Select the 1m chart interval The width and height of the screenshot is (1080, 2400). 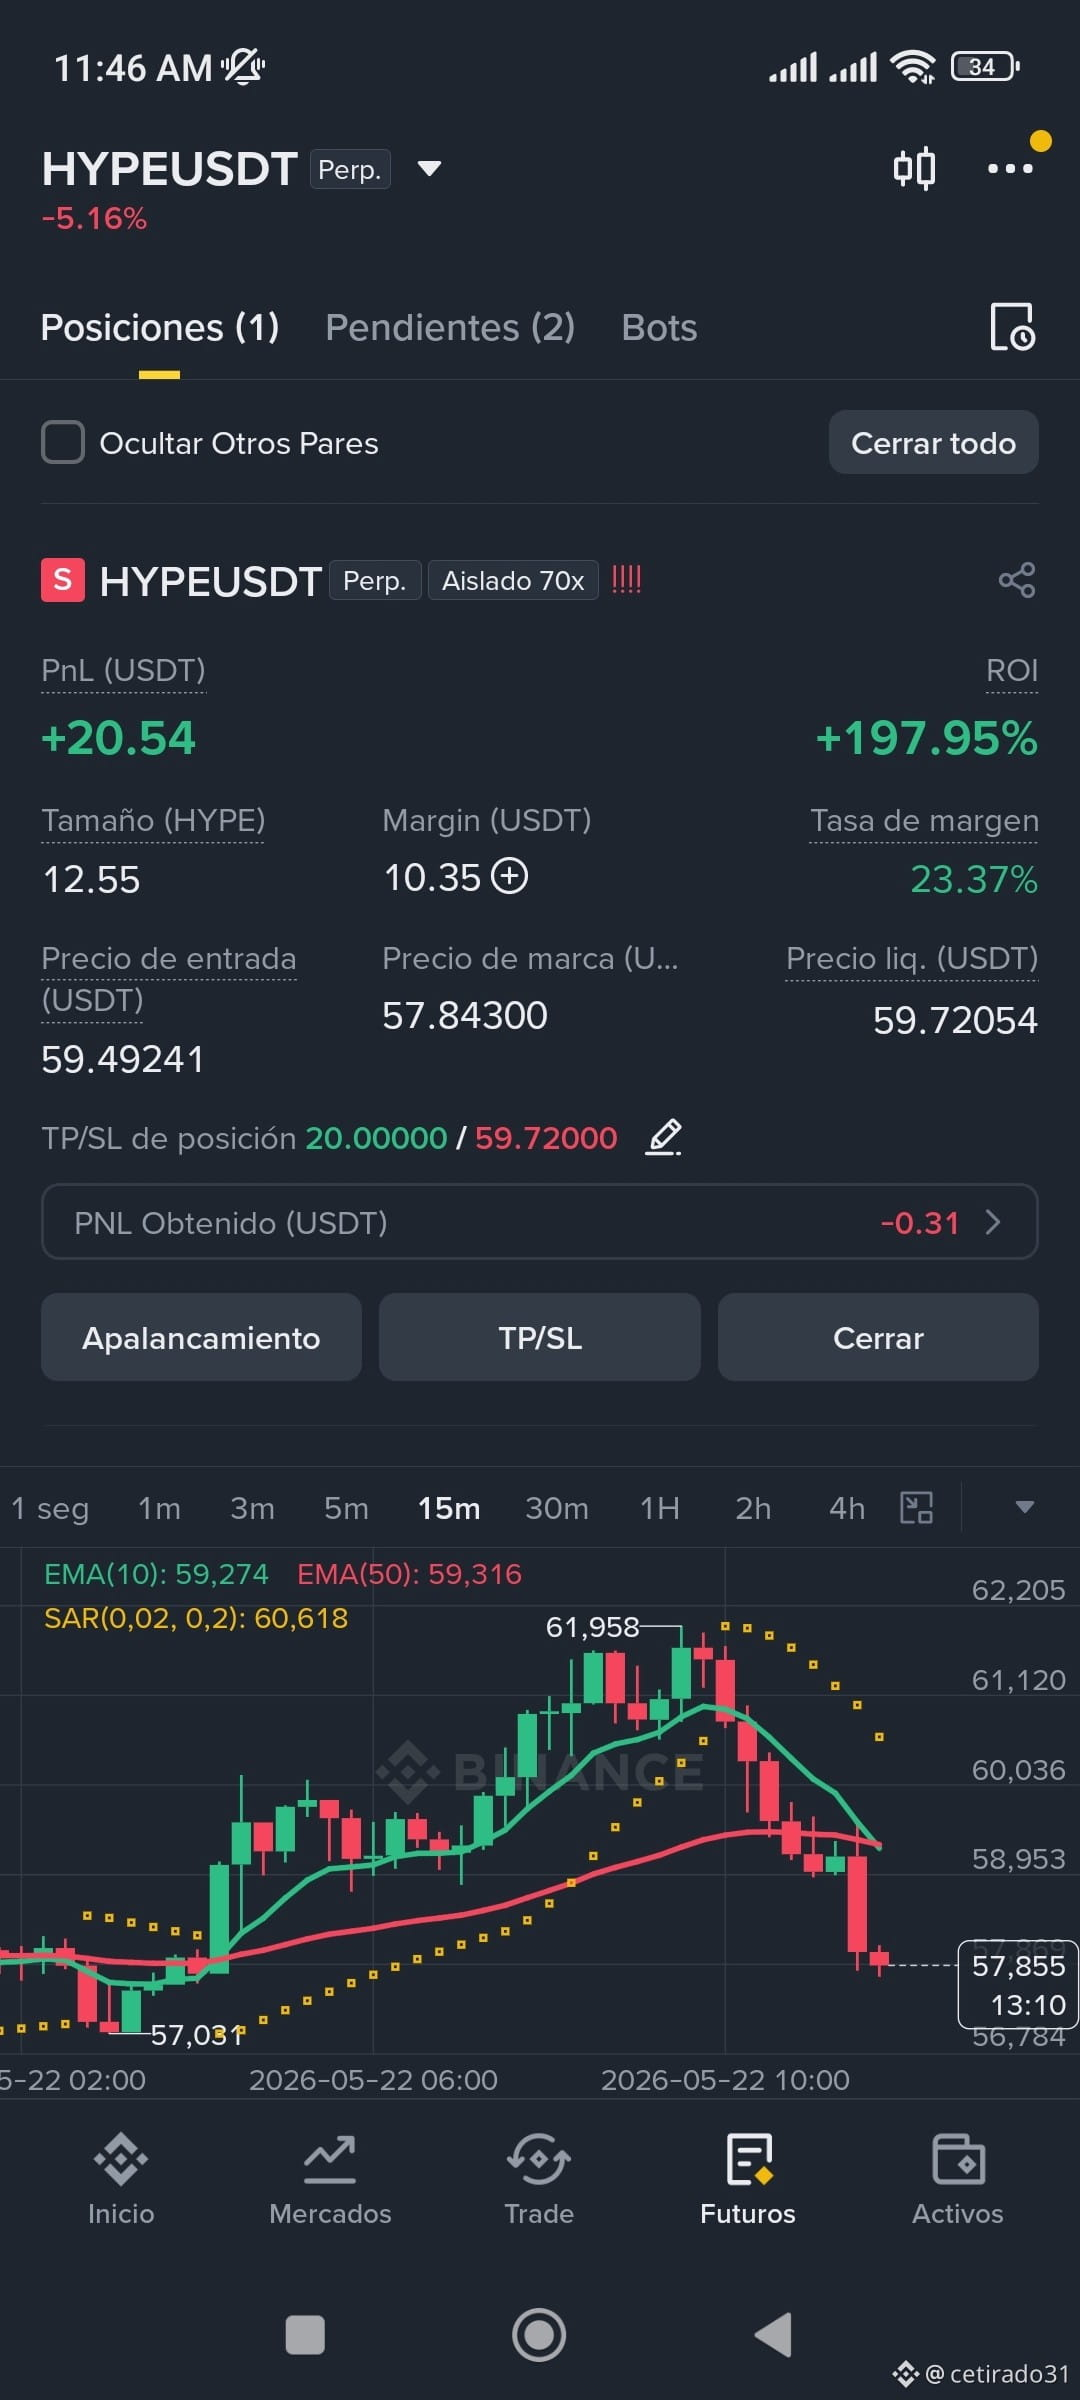pyautogui.click(x=159, y=1508)
